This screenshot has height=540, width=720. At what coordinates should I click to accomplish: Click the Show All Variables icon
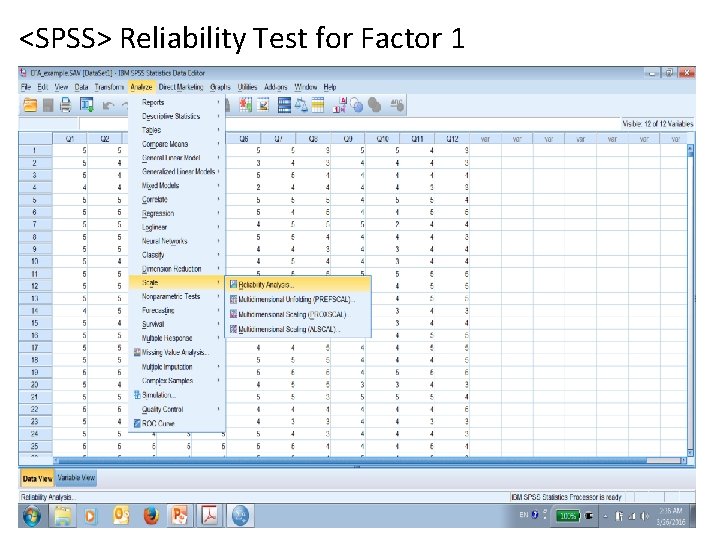[374, 106]
